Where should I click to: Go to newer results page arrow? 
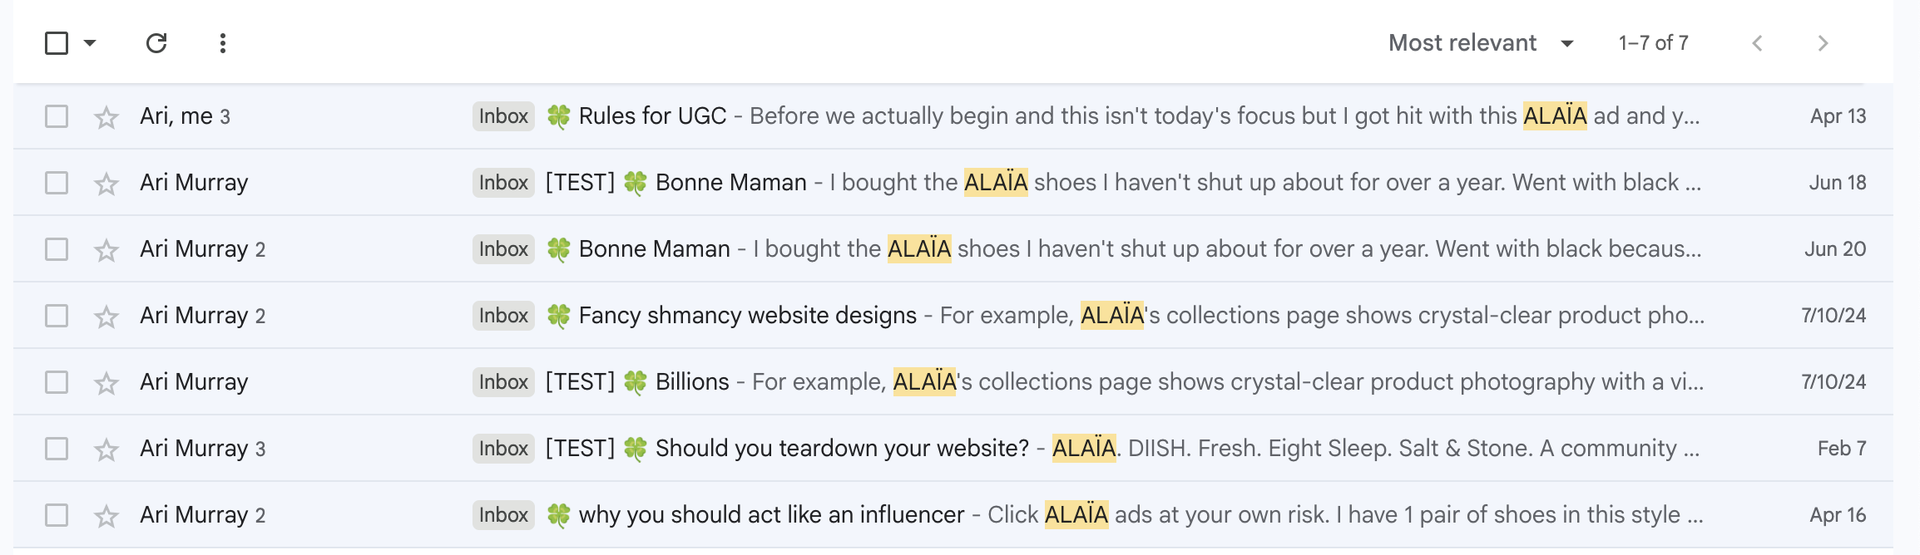(x=1757, y=43)
